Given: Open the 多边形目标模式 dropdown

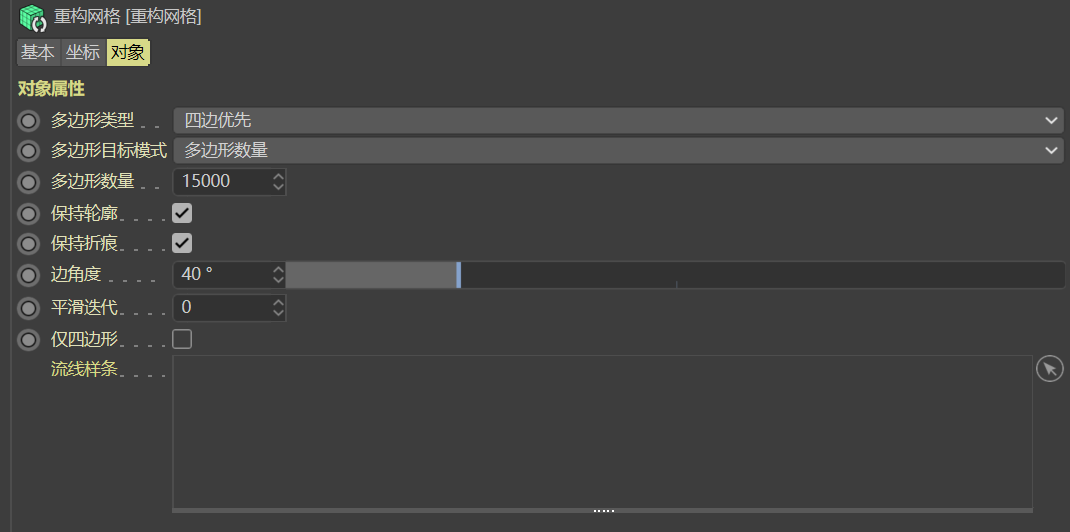Looking at the screenshot, I should point(618,150).
